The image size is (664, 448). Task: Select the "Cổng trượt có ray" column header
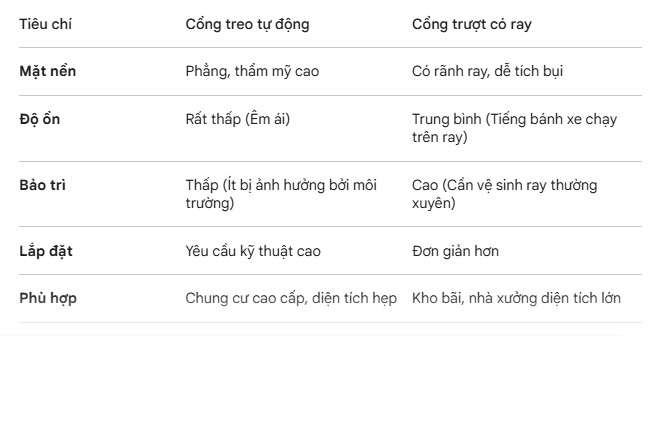471,24
